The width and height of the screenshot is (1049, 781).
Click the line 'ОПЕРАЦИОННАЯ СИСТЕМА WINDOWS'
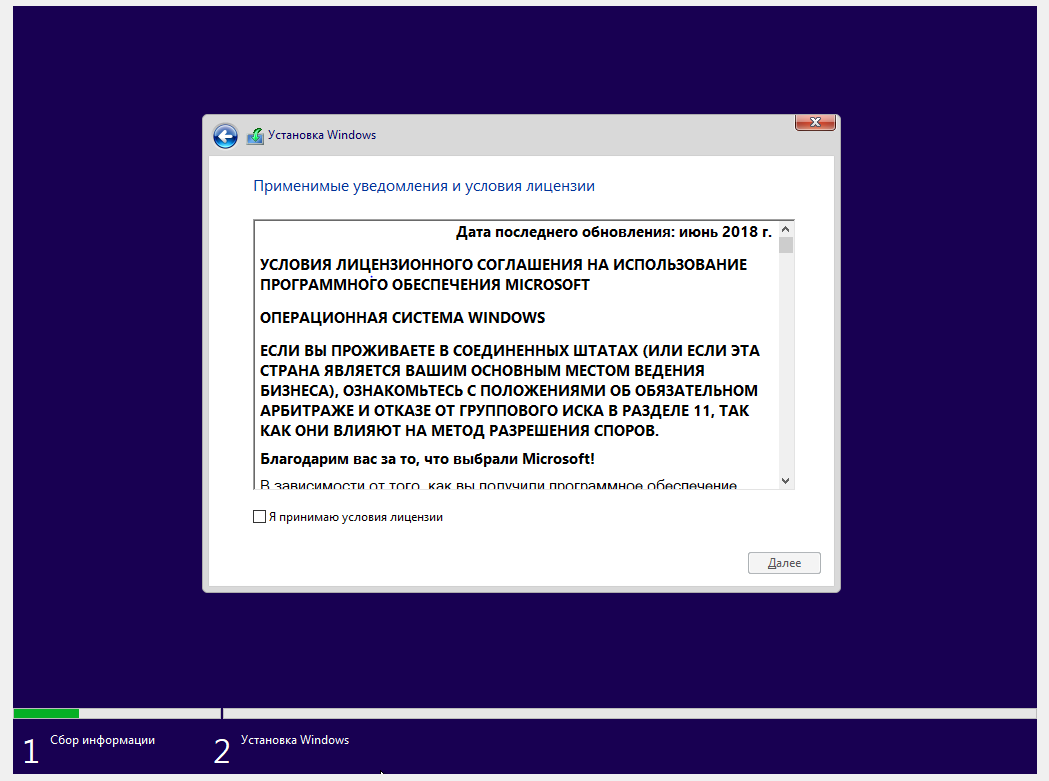tap(402, 318)
